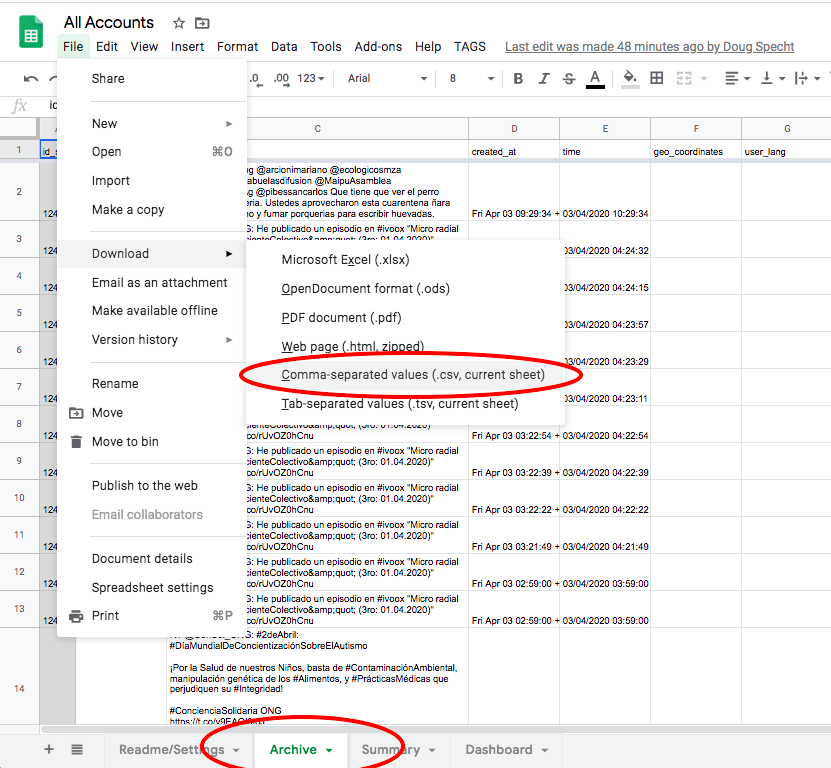Choose Move to bin
Viewport: 831px width, 768px height.
(x=152, y=442)
